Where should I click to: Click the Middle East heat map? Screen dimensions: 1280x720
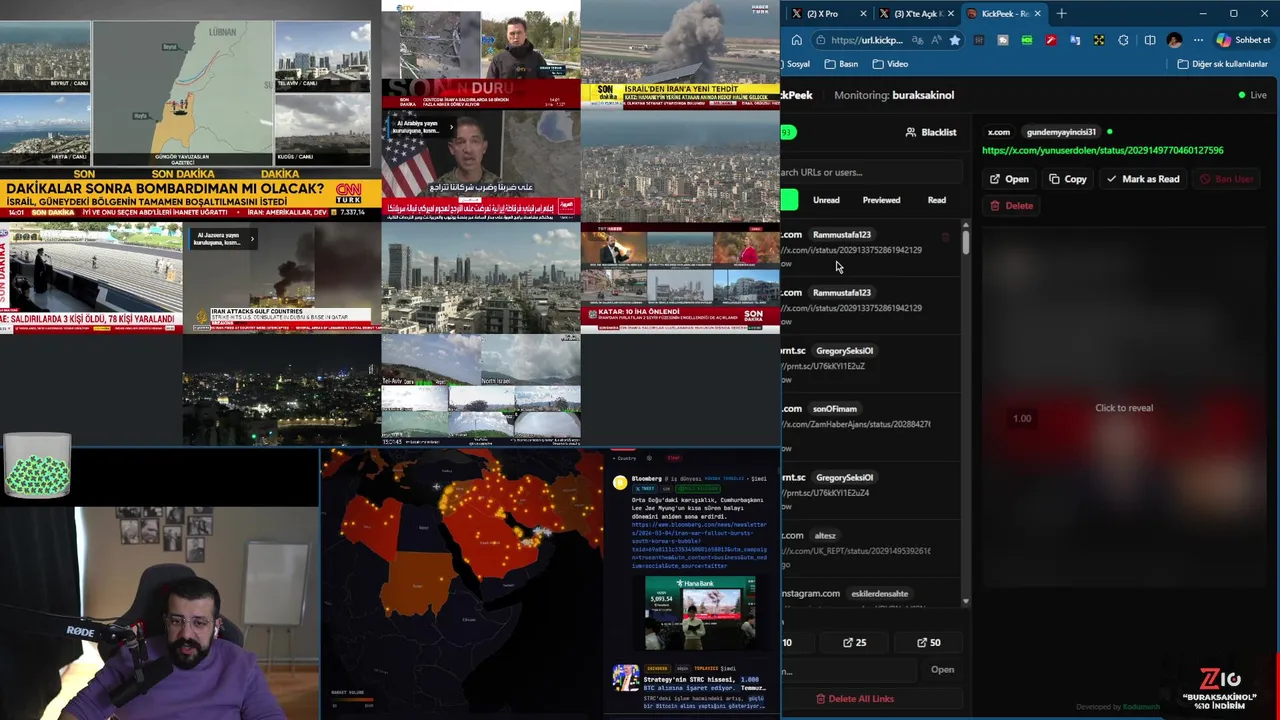click(462, 583)
